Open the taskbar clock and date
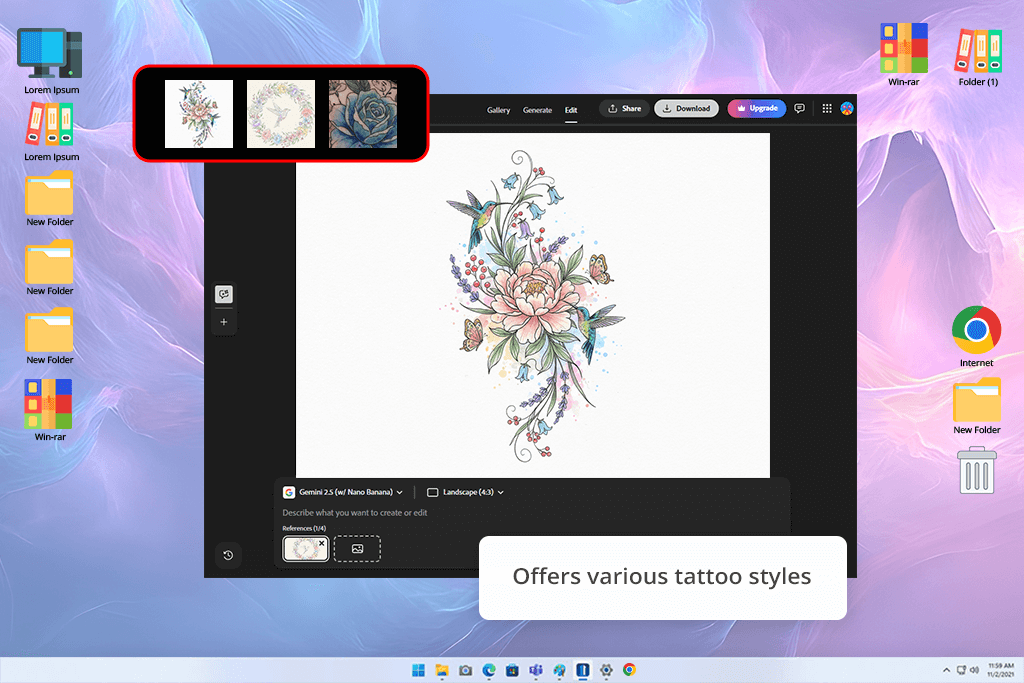This screenshot has width=1024, height=683. [x=1000, y=670]
